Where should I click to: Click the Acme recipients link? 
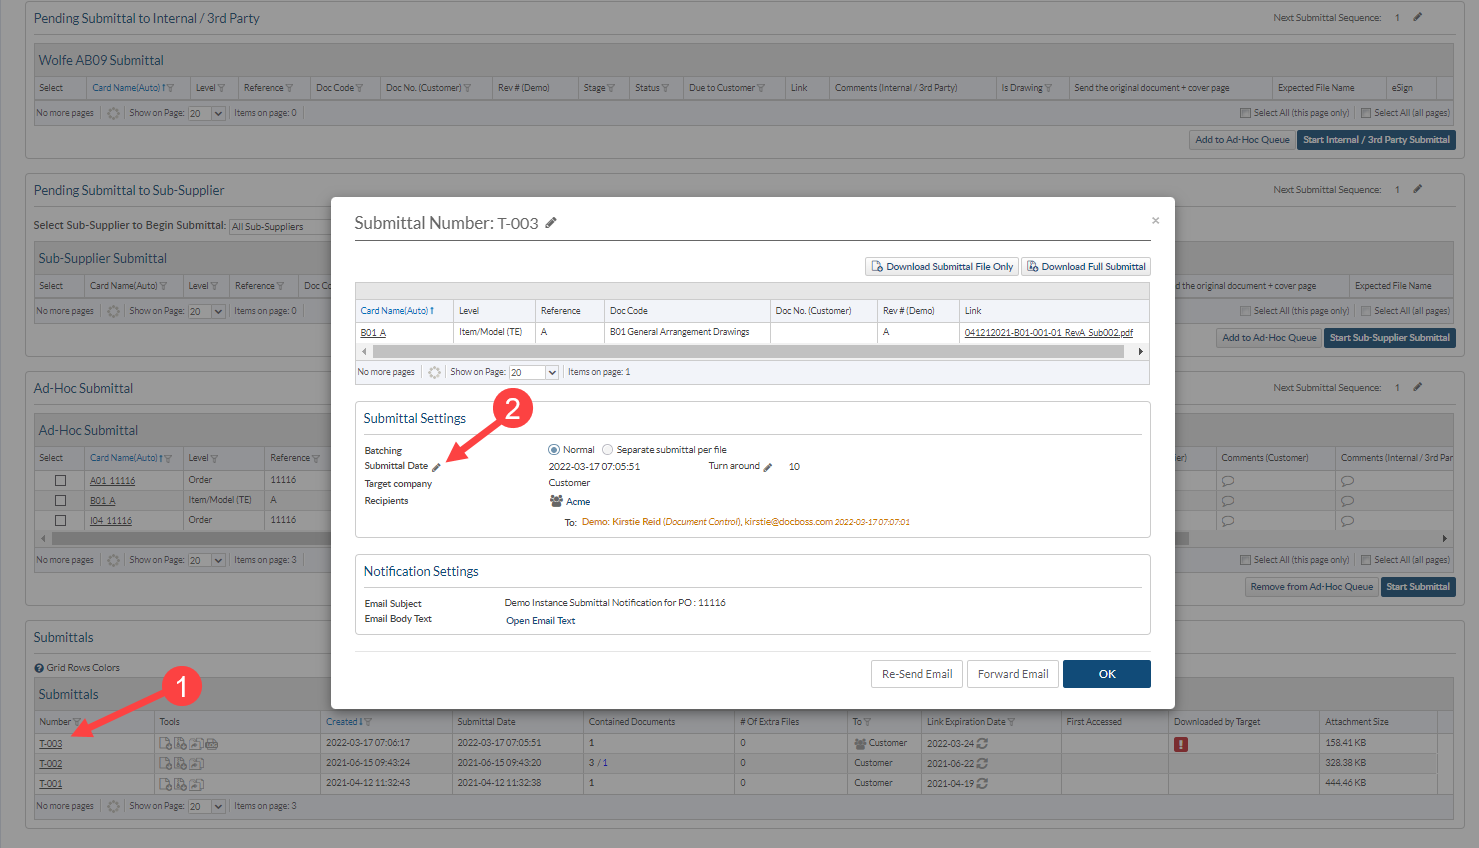(578, 502)
